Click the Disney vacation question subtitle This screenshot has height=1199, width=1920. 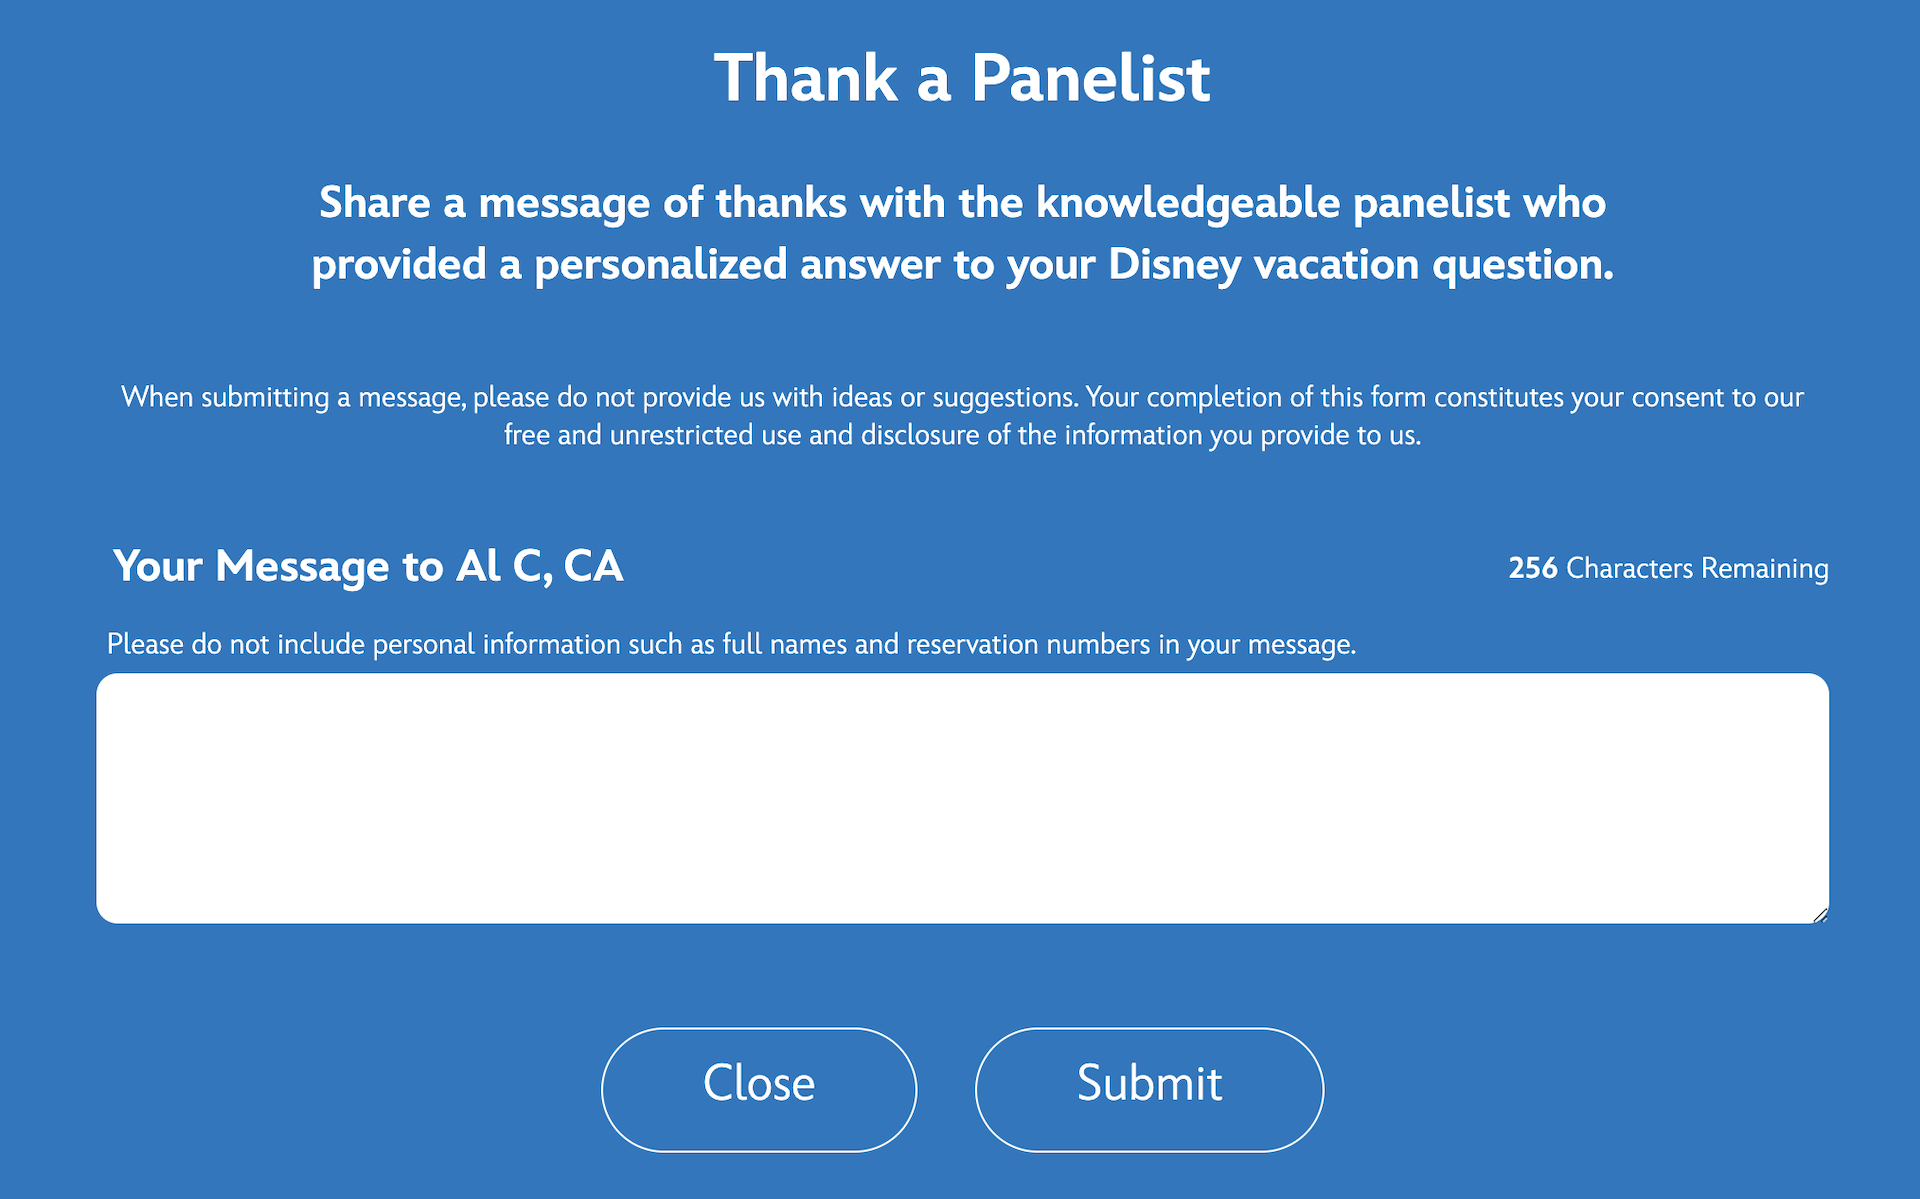(x=960, y=232)
